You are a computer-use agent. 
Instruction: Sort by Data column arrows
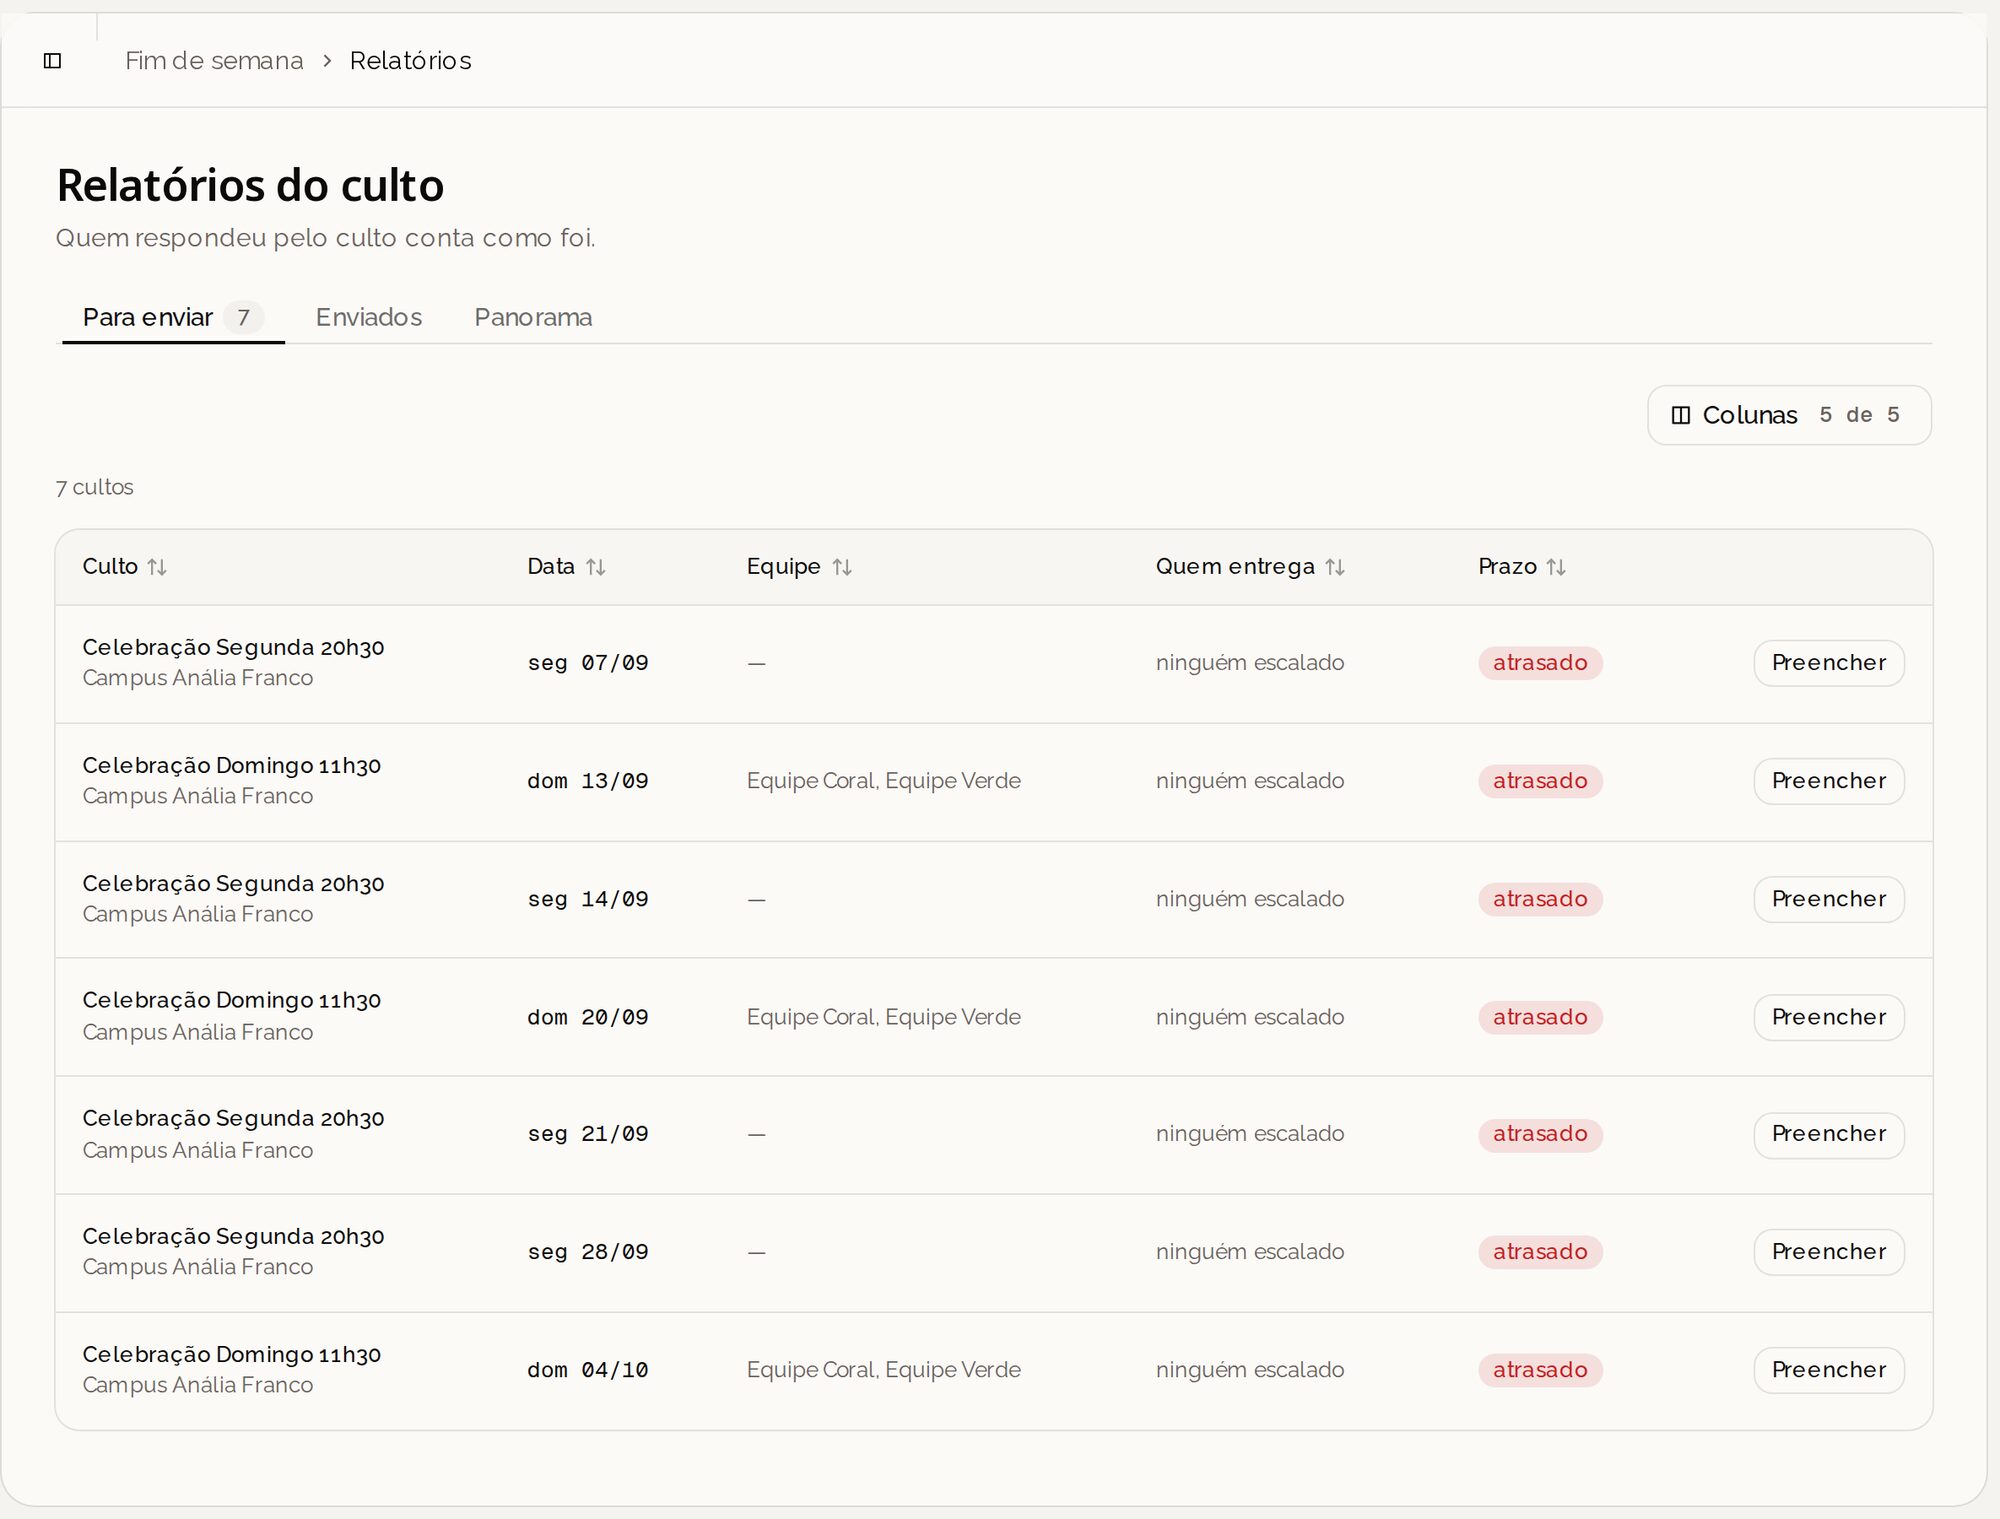[x=596, y=567]
